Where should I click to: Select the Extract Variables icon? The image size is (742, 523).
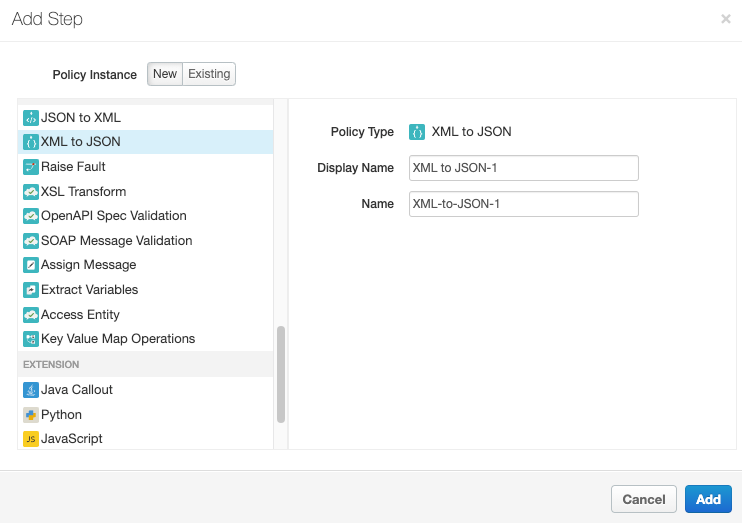point(30,290)
